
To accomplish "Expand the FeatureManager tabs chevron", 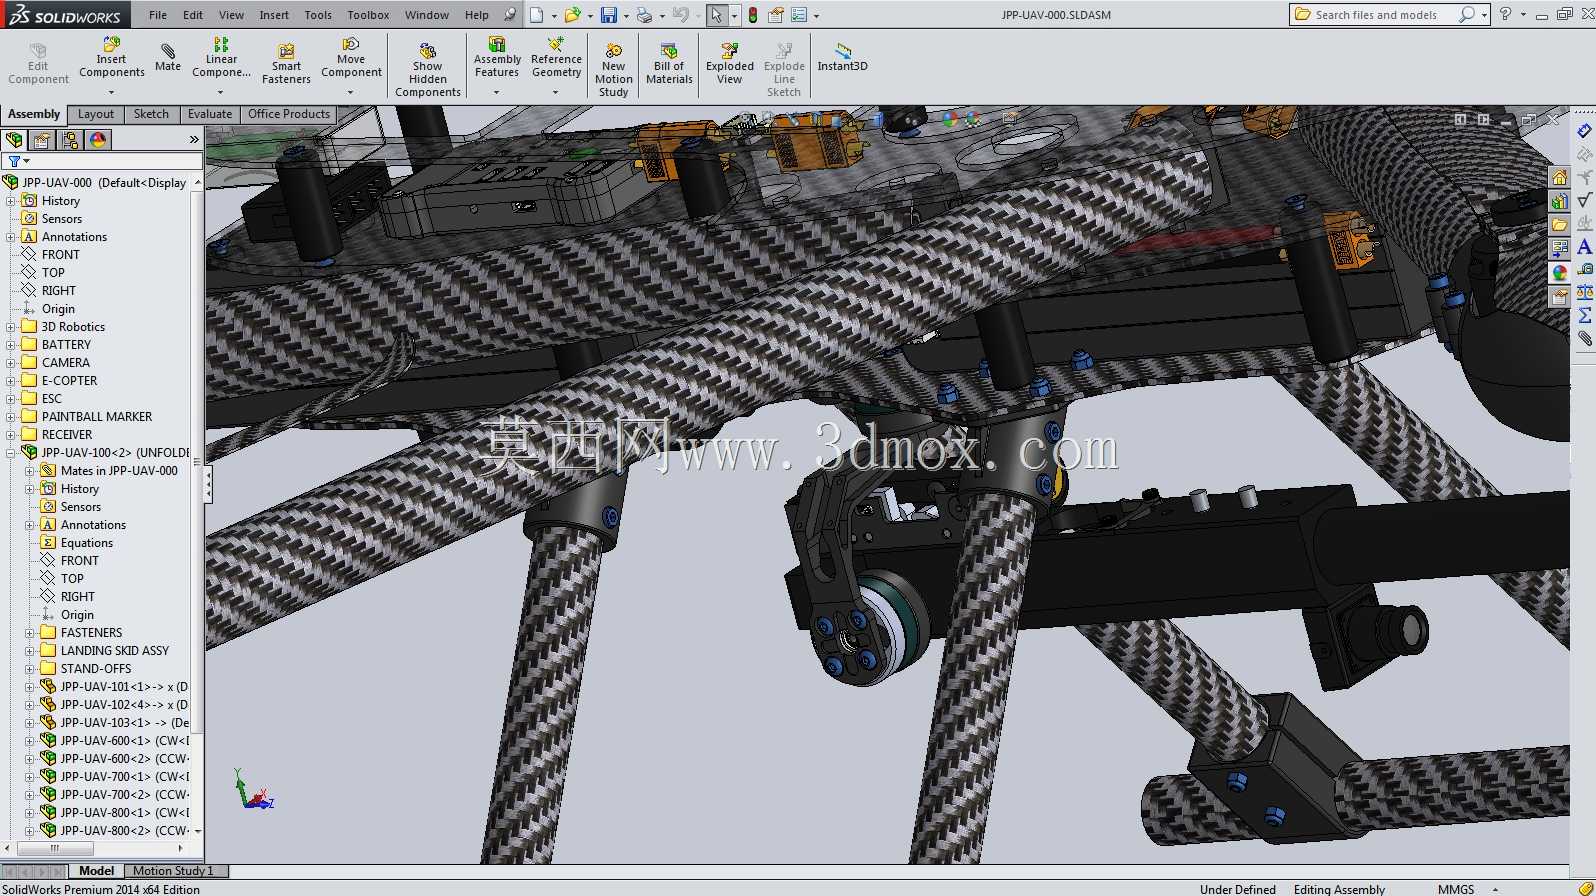I will [194, 140].
